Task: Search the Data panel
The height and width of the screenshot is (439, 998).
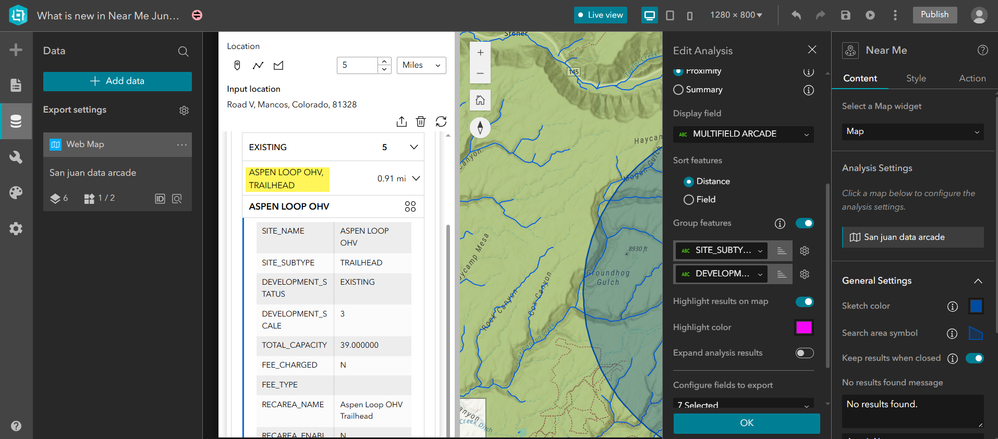Action: click(183, 52)
